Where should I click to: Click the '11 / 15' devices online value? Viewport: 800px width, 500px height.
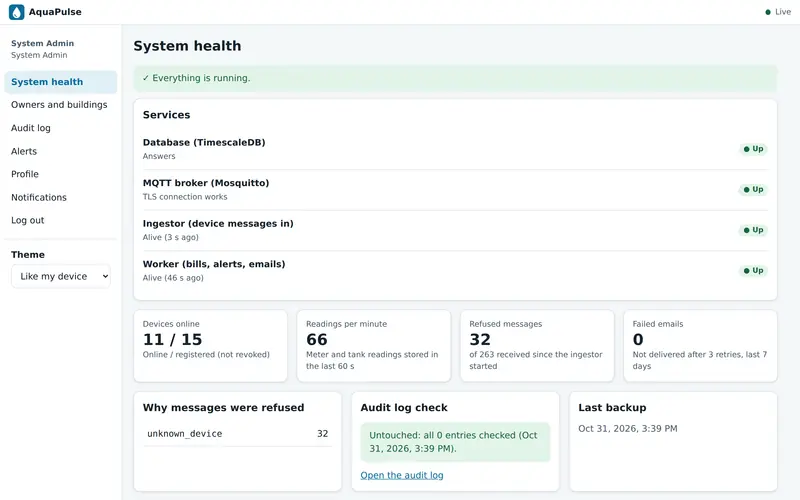pyautogui.click(x=172, y=339)
